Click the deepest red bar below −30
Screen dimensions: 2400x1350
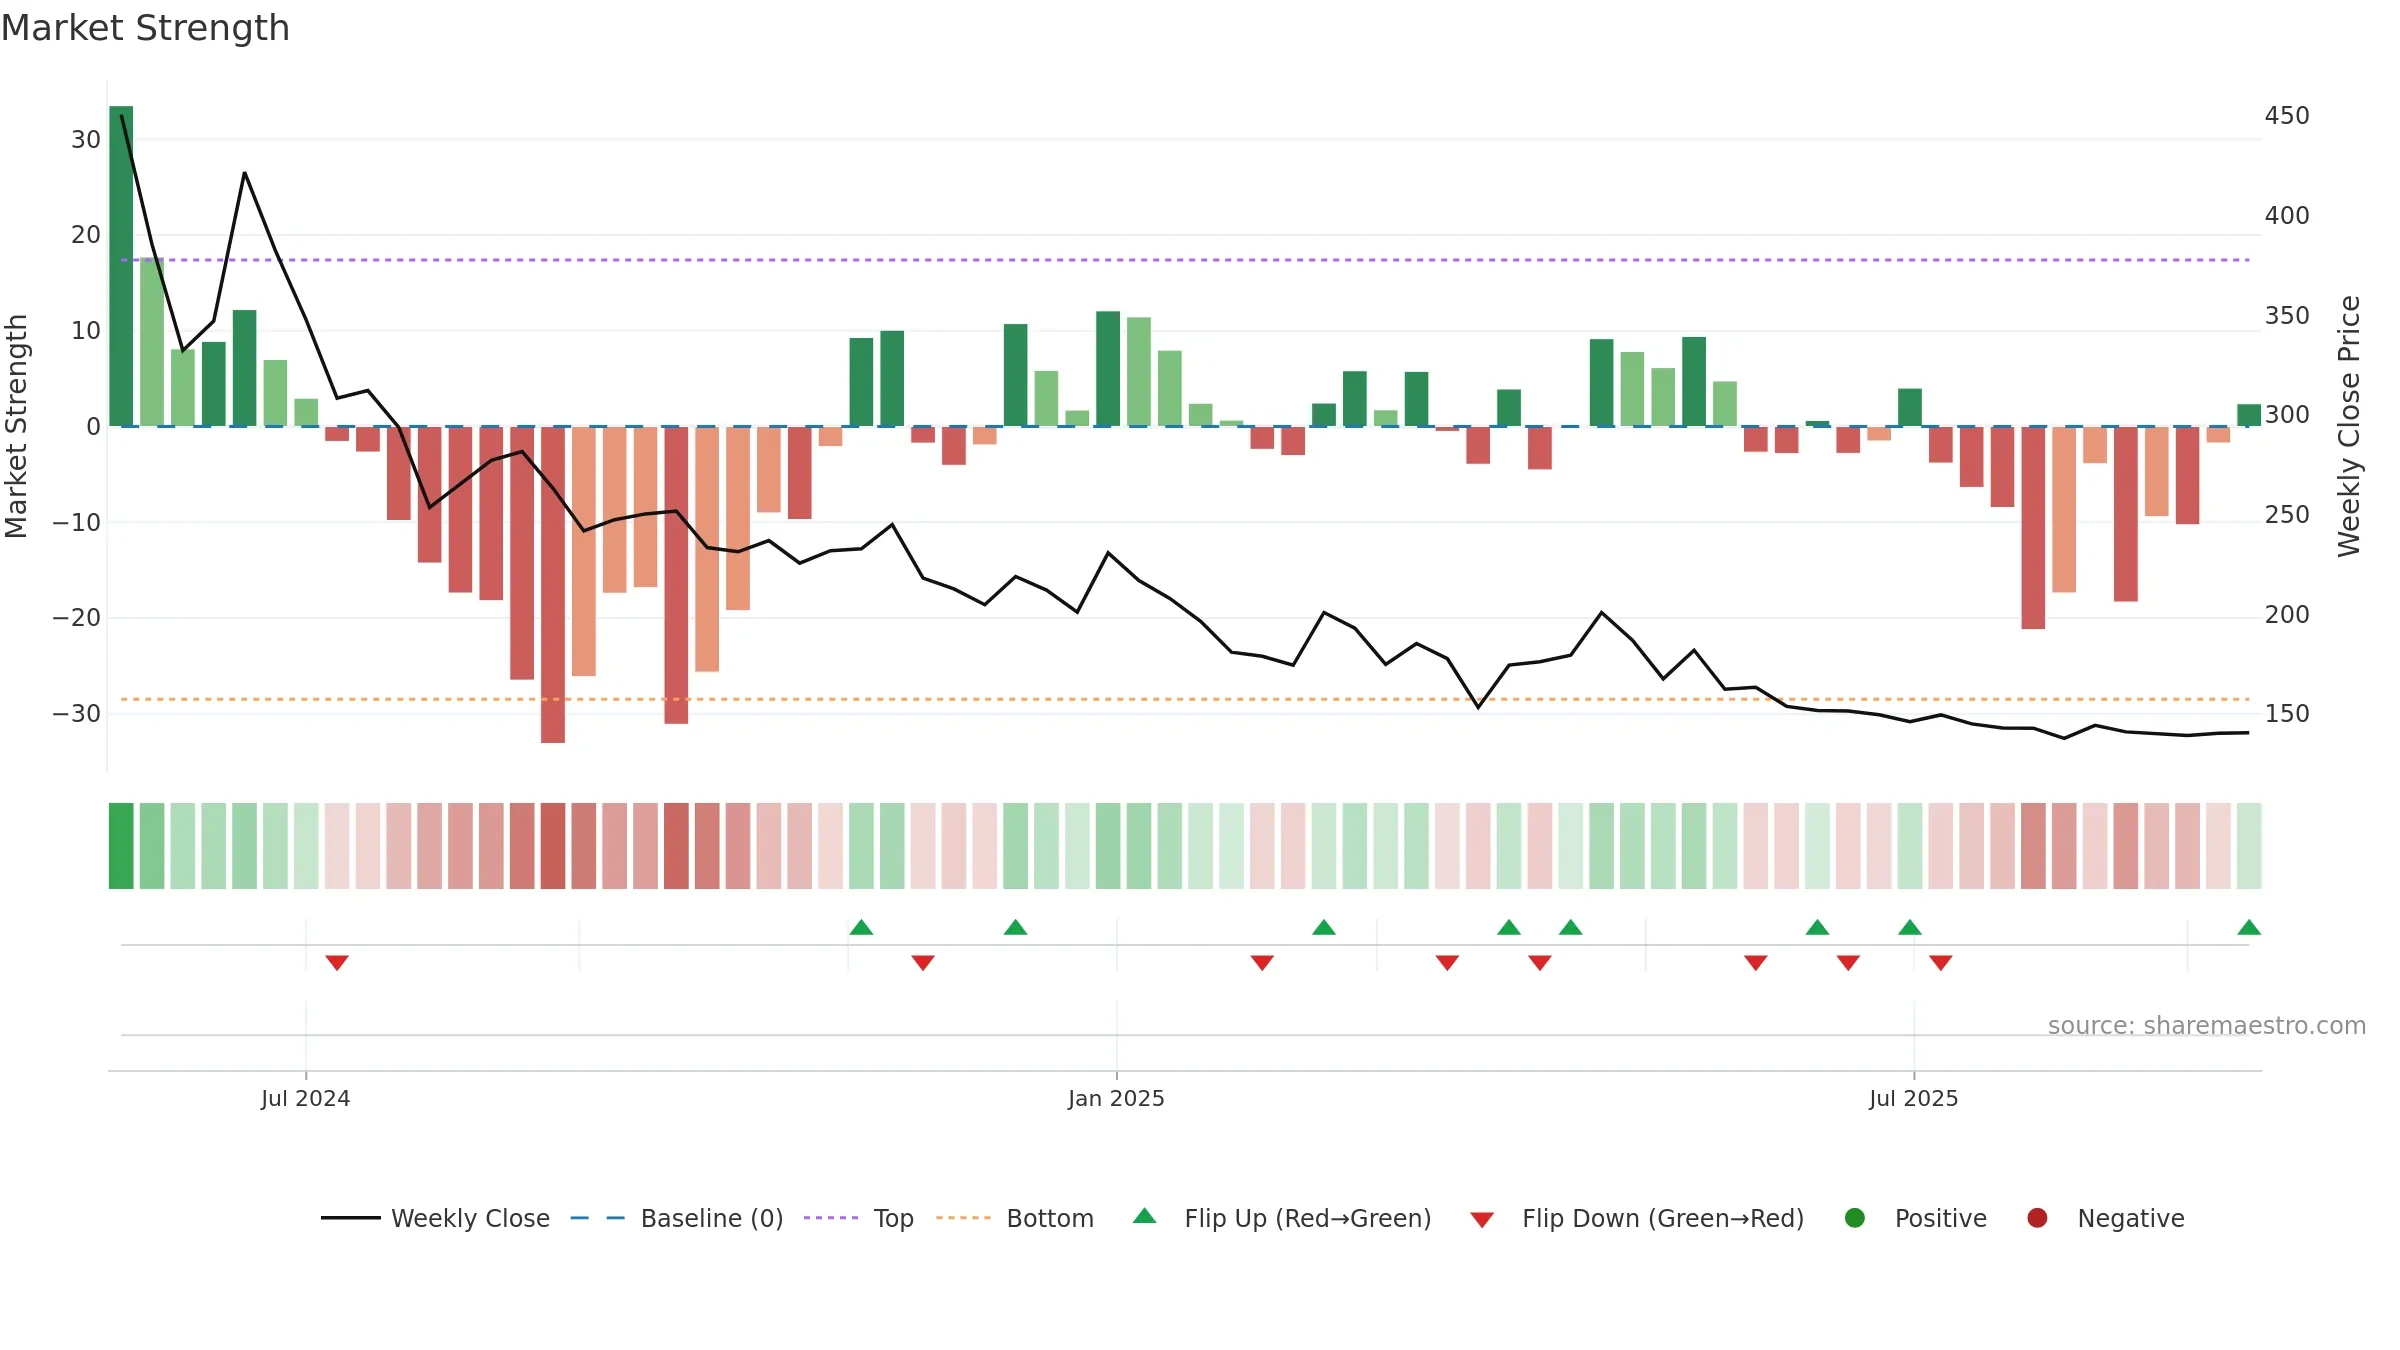tap(553, 585)
